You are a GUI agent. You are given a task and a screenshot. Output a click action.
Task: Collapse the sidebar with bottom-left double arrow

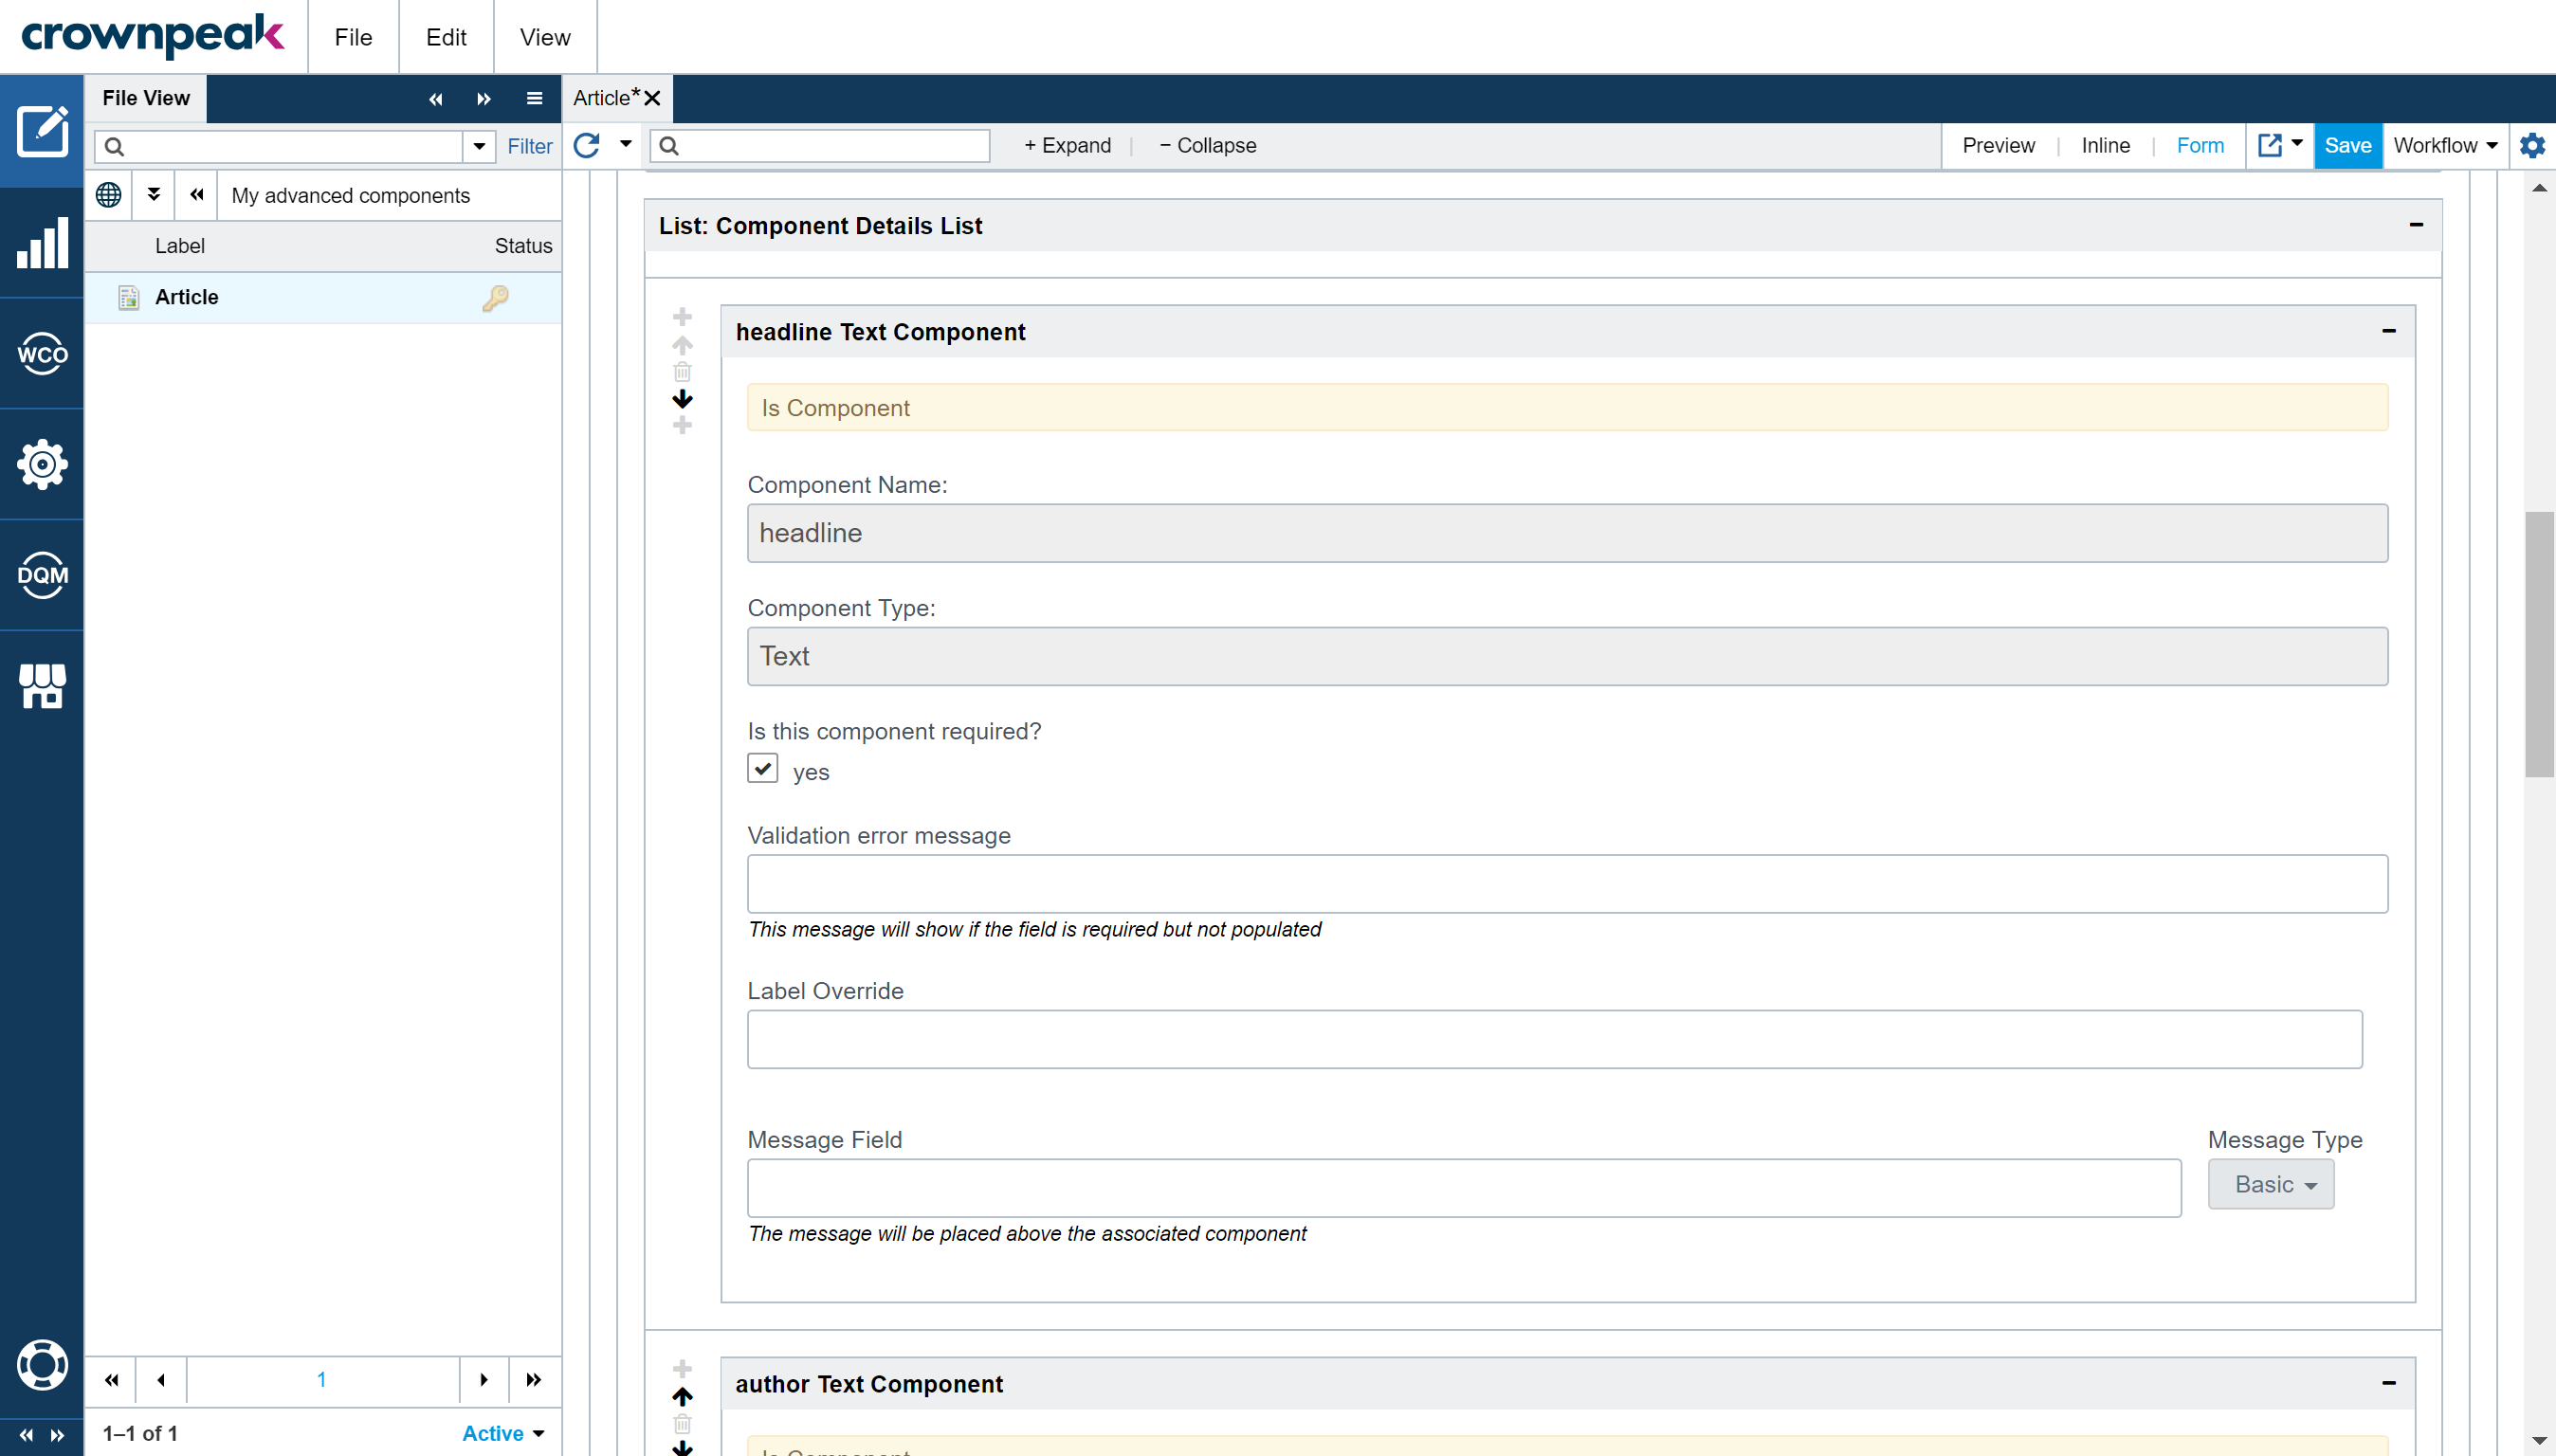pos(26,1435)
